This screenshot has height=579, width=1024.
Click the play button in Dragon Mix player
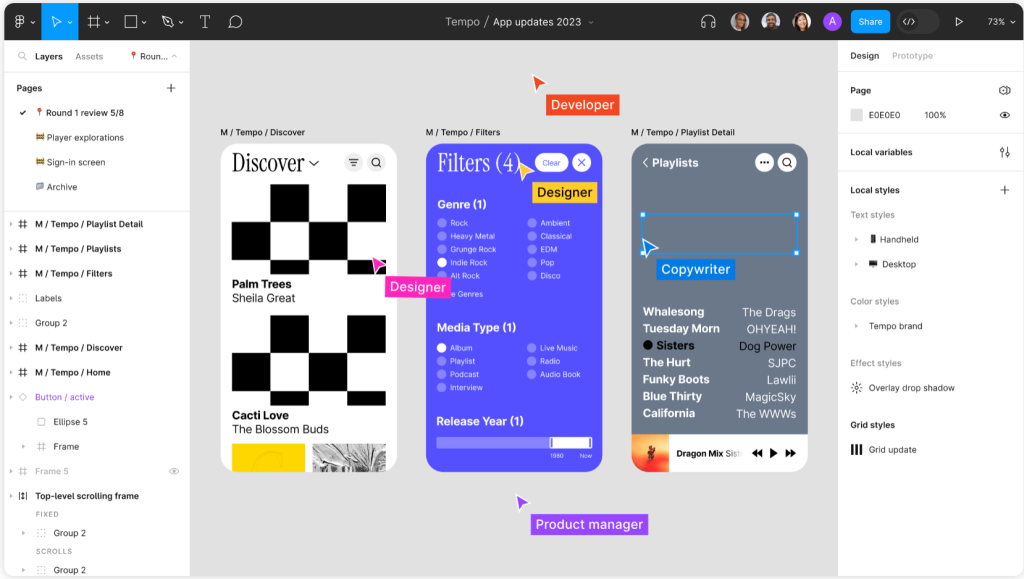(773, 453)
